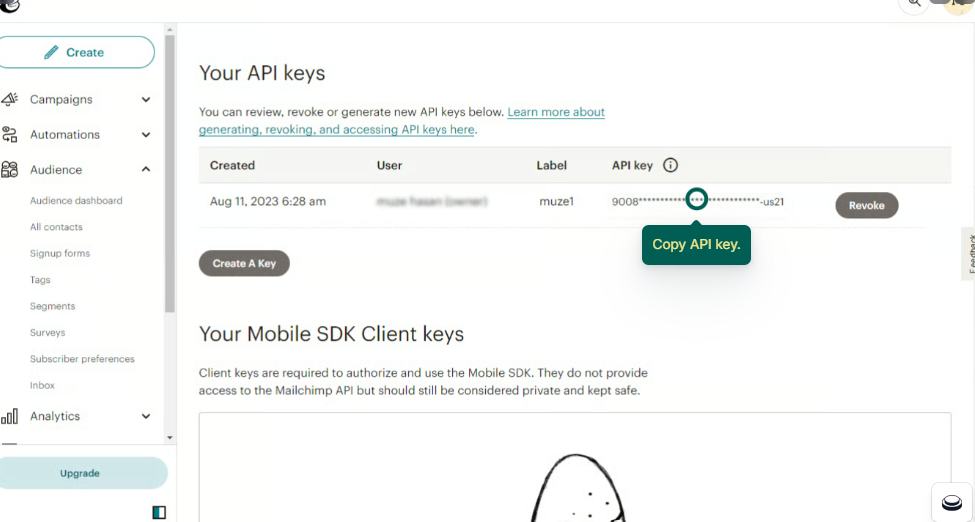Click the sidebar scrollbar down arrow
This screenshot has height=522, width=975.
tap(170, 438)
